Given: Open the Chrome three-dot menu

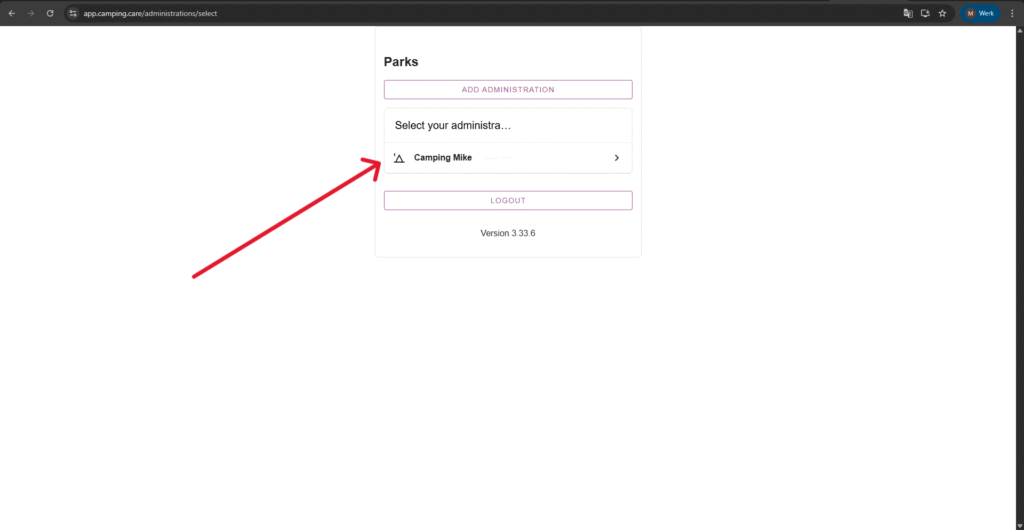Looking at the screenshot, I should pos(1012,13).
